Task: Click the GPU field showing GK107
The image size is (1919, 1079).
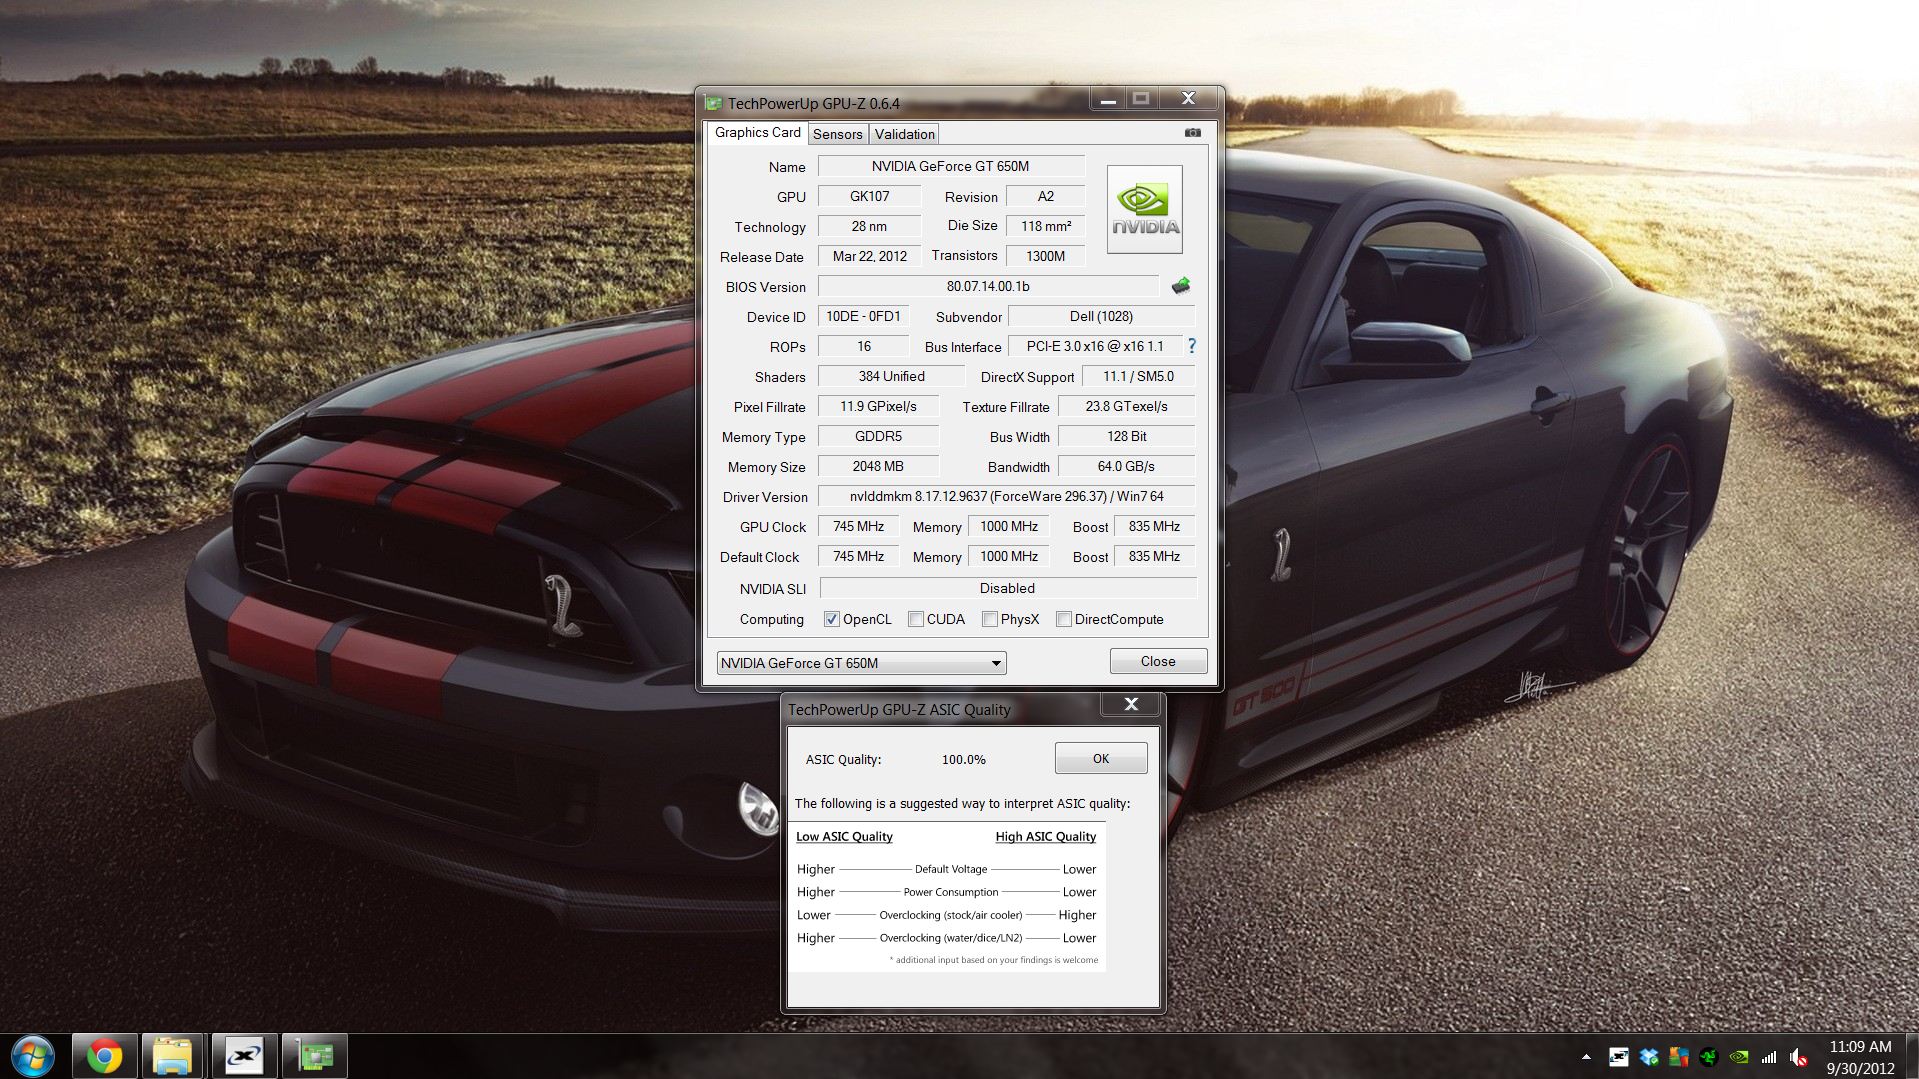Action: [x=869, y=196]
